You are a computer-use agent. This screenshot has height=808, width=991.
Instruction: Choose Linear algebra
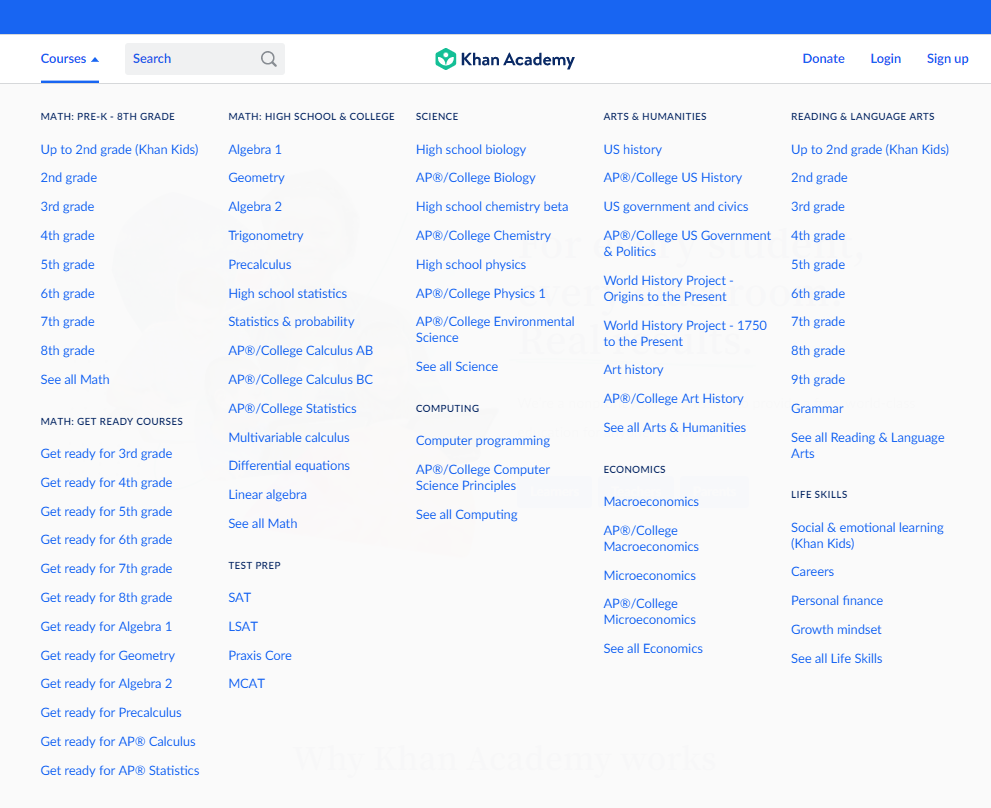point(267,495)
